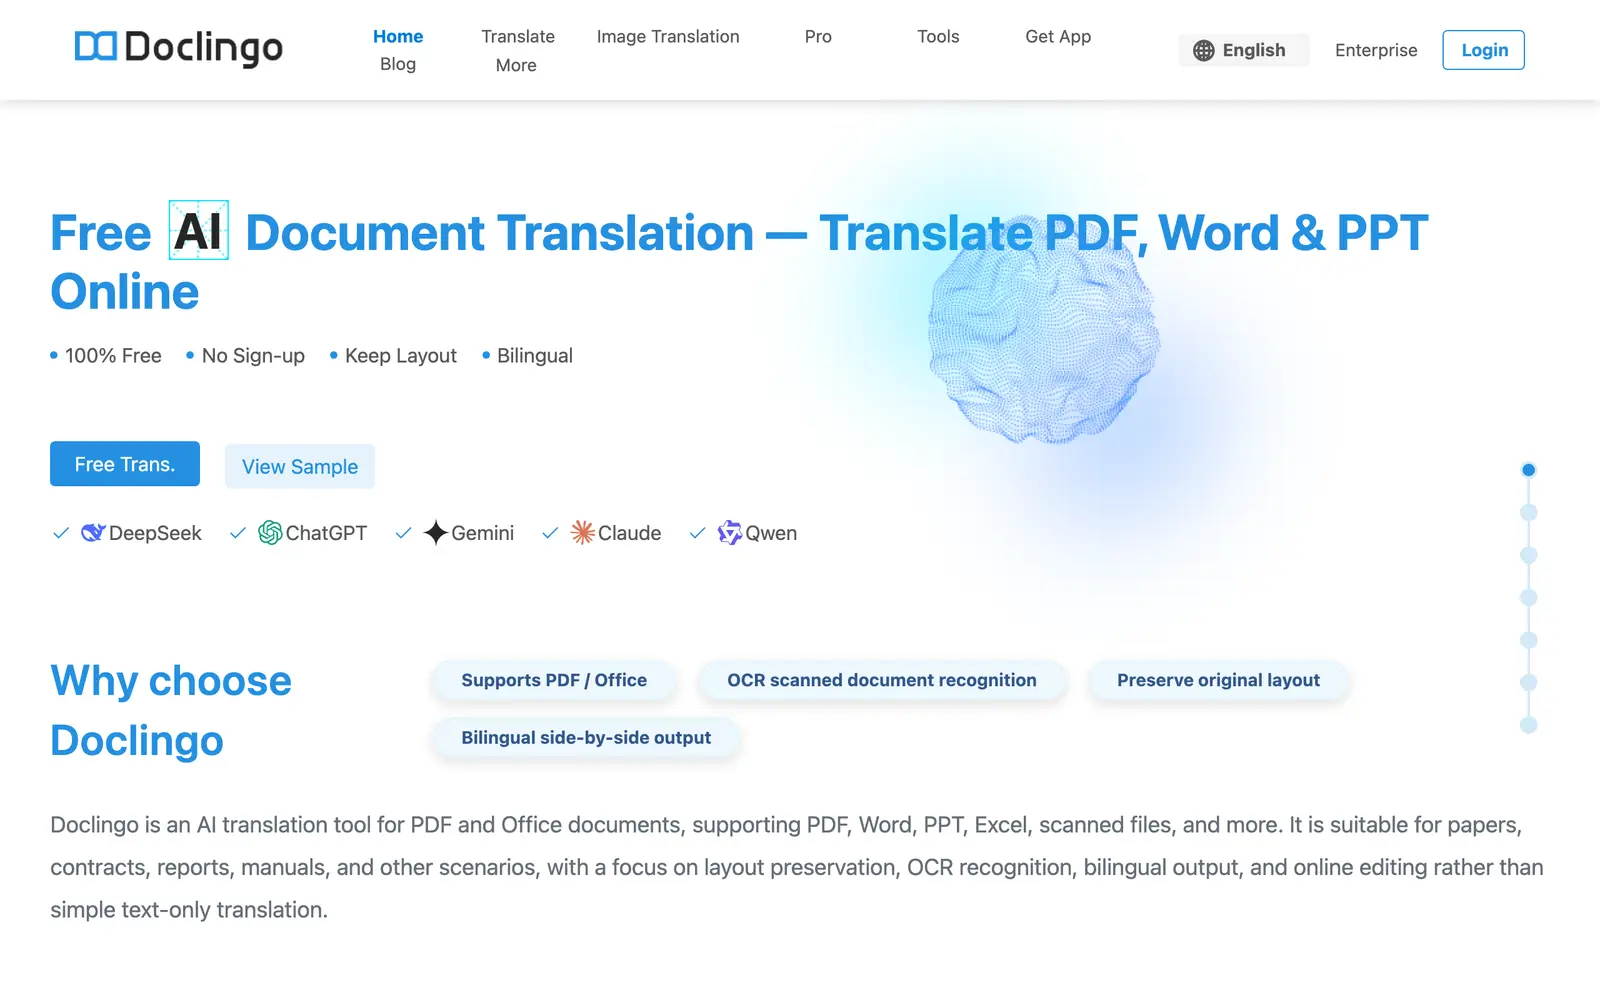Jump to the fourth section dot
The height and width of the screenshot is (1000, 1600).
[x=1528, y=597]
